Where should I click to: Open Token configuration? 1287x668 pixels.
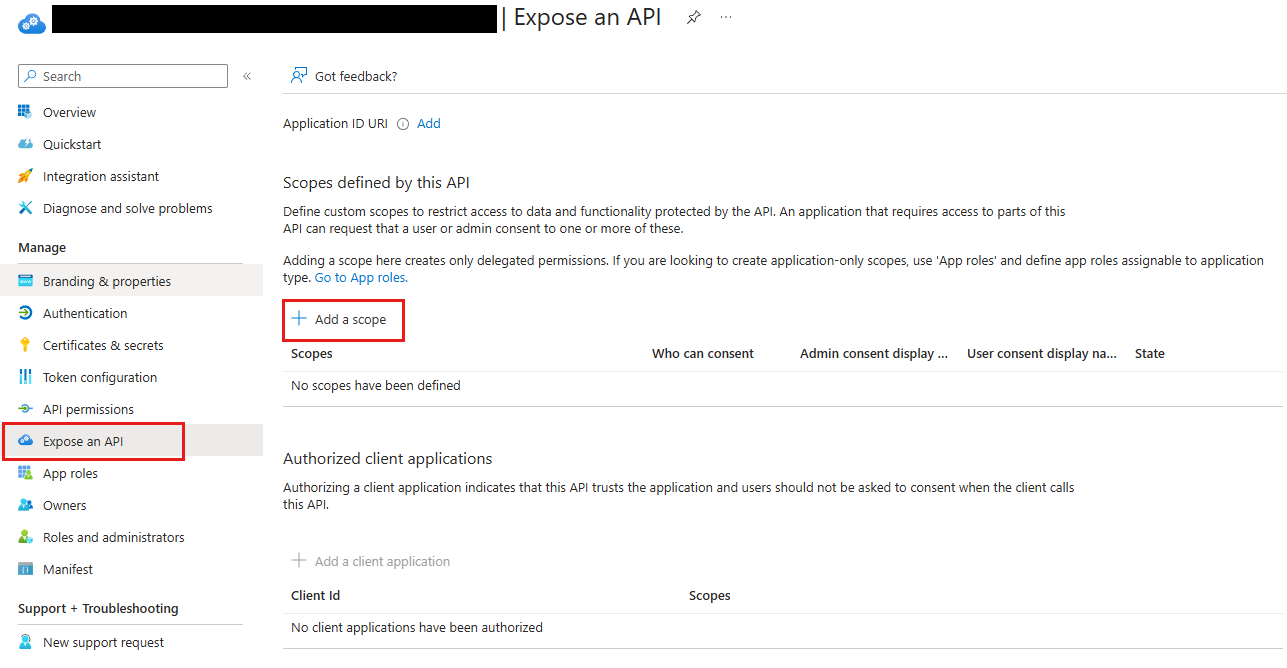pos(100,377)
